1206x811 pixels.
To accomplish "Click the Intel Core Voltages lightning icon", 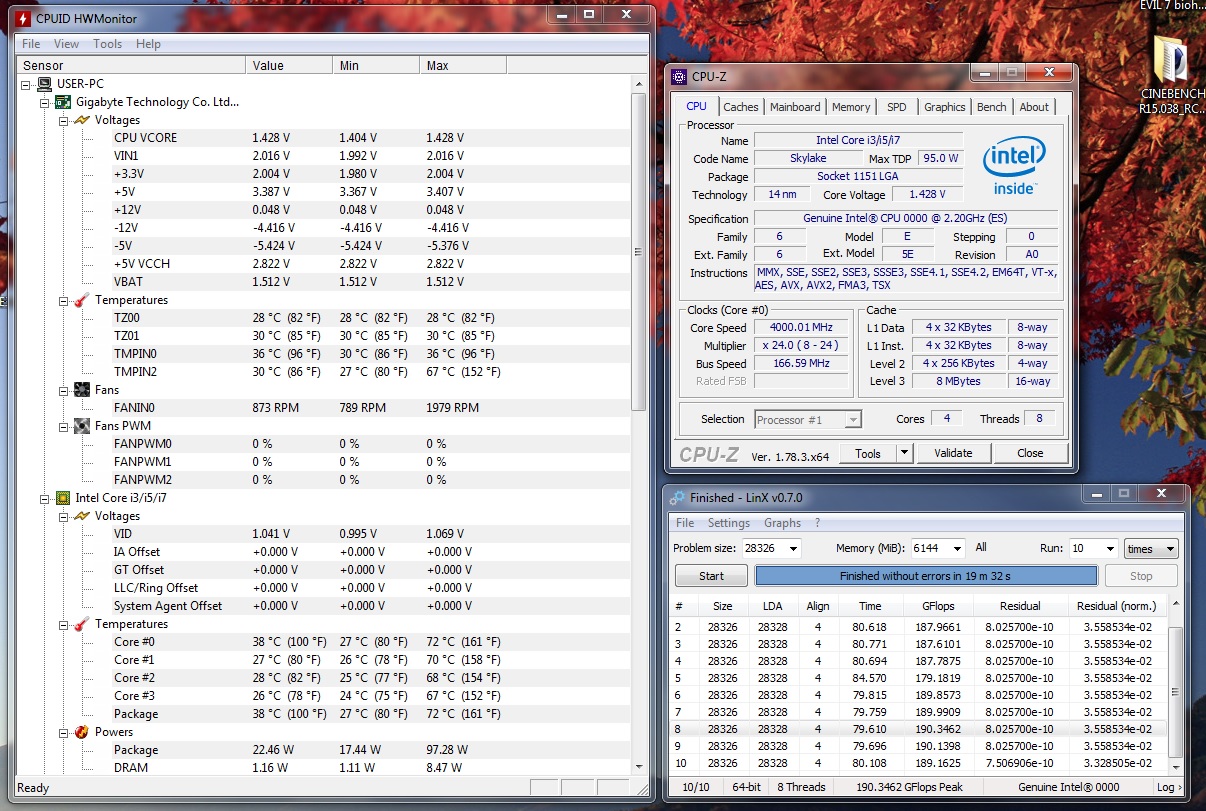I will pos(82,516).
